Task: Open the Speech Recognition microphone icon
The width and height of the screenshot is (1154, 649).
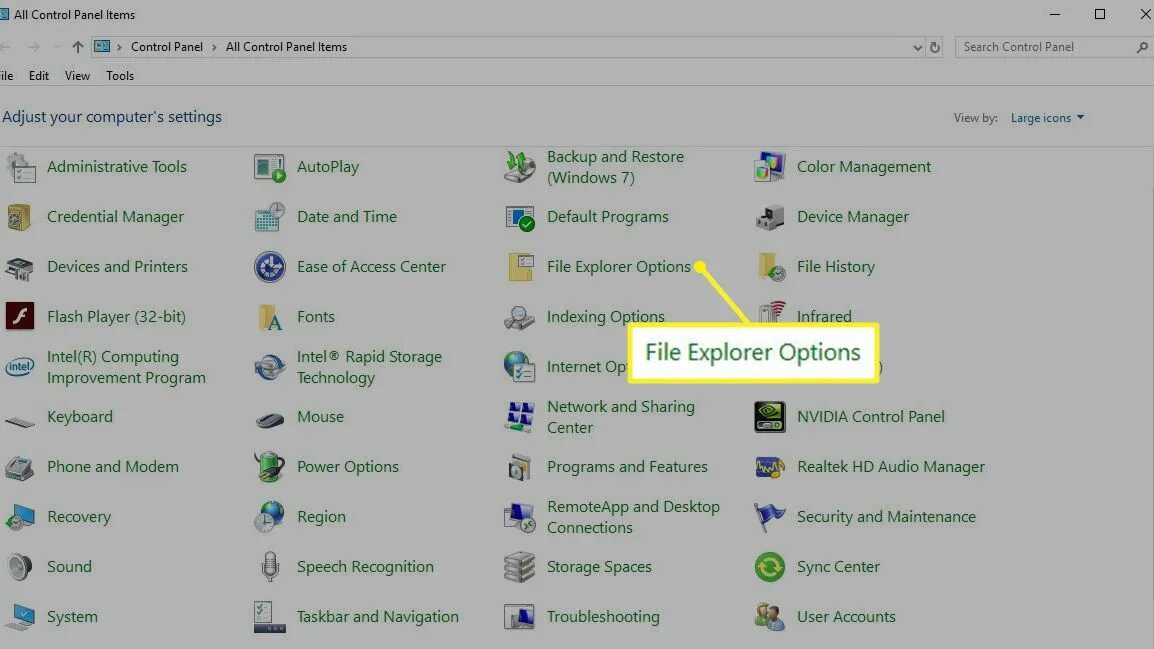Action: tap(270, 567)
